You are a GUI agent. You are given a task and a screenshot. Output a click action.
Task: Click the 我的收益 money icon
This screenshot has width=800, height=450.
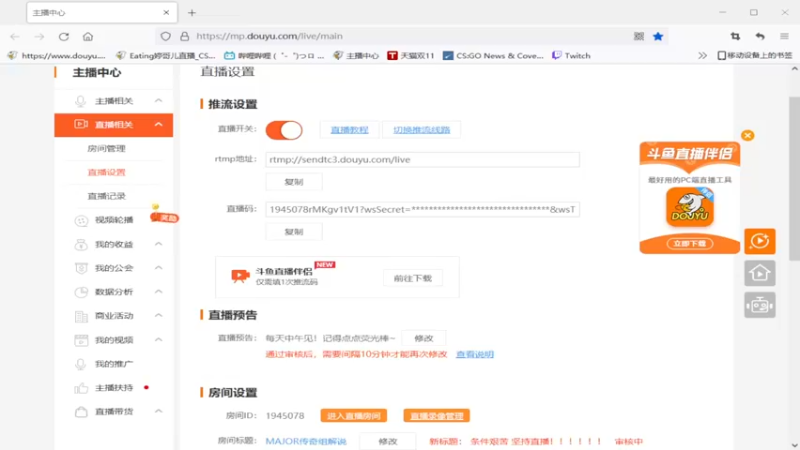pos(81,244)
